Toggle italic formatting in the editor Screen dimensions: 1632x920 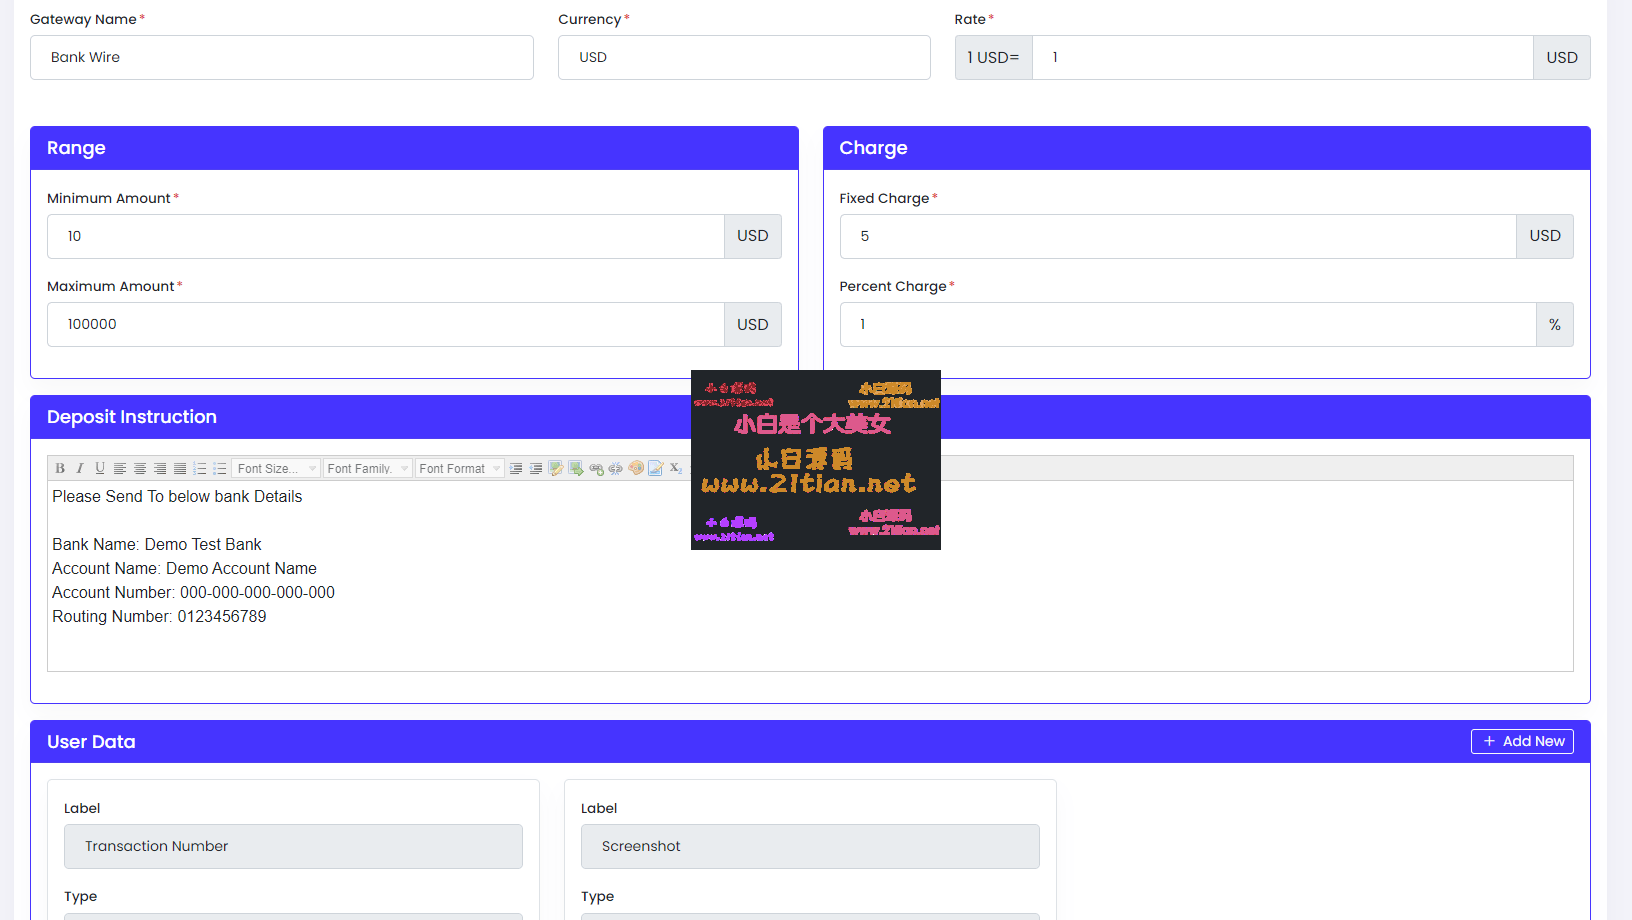[80, 467]
